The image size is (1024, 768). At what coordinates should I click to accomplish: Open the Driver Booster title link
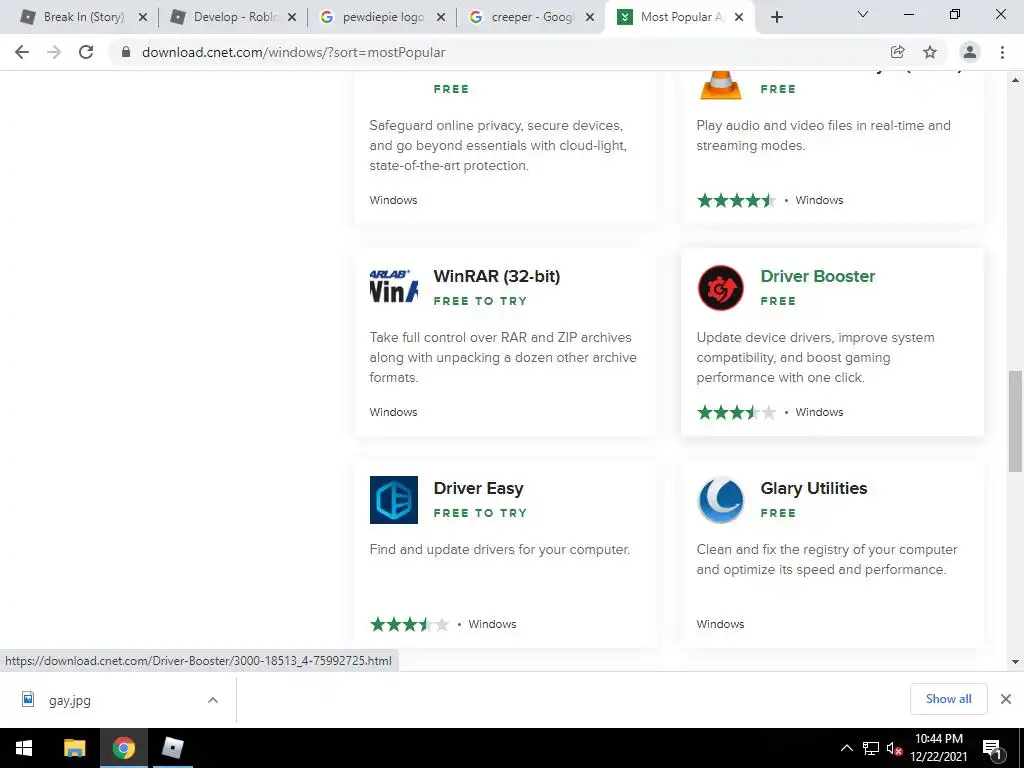click(x=818, y=276)
